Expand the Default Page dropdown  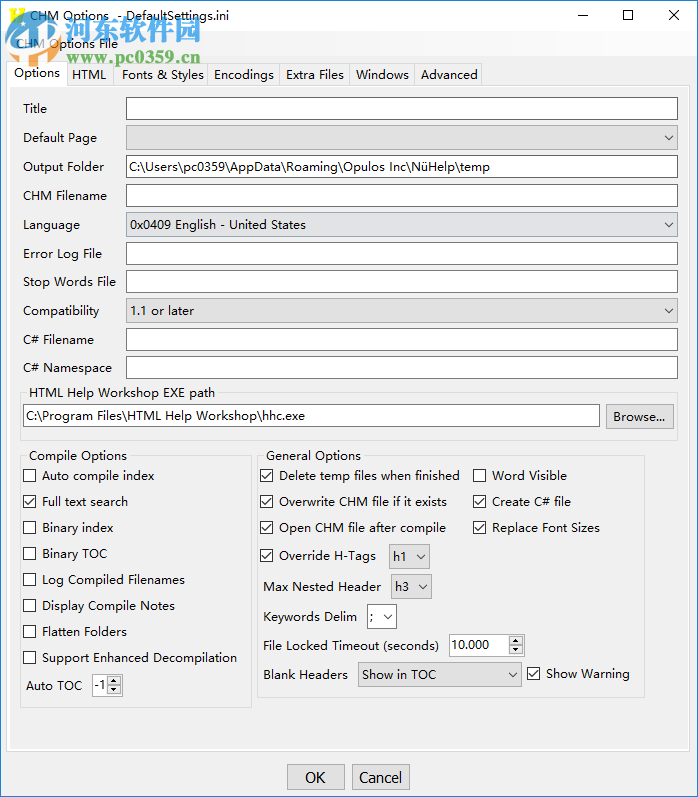click(x=402, y=138)
